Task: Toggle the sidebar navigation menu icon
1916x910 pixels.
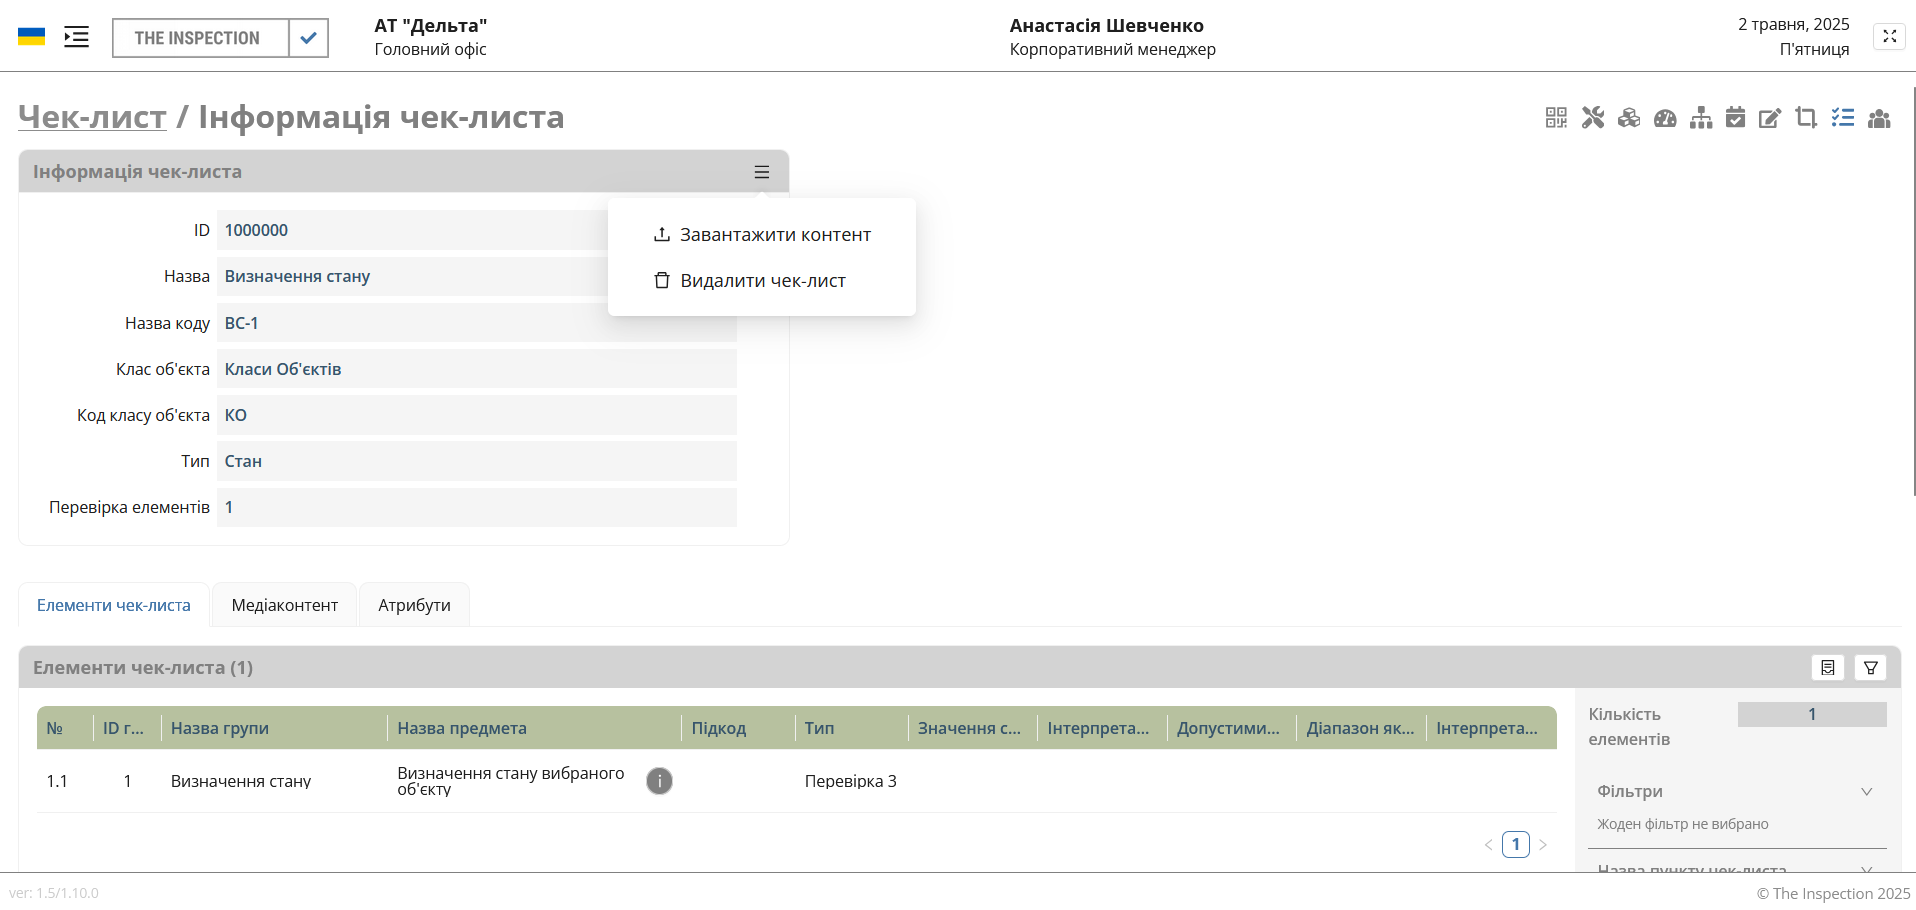Action: pyautogui.click(x=76, y=37)
